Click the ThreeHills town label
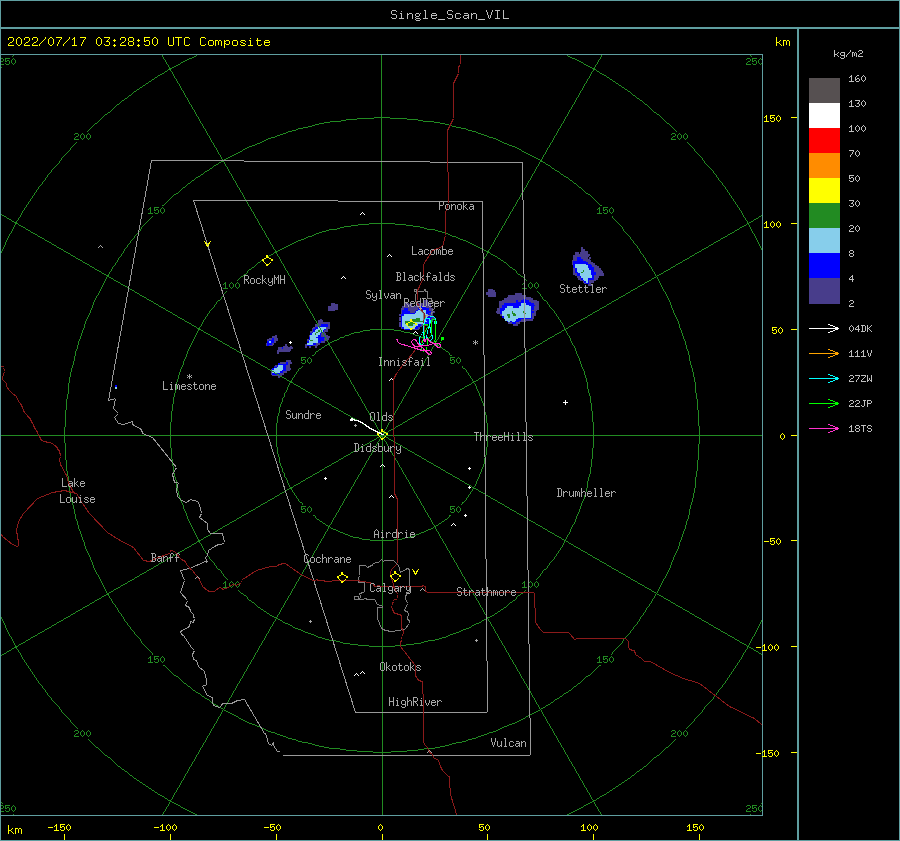Viewport: 900px width, 841px height. point(503,437)
